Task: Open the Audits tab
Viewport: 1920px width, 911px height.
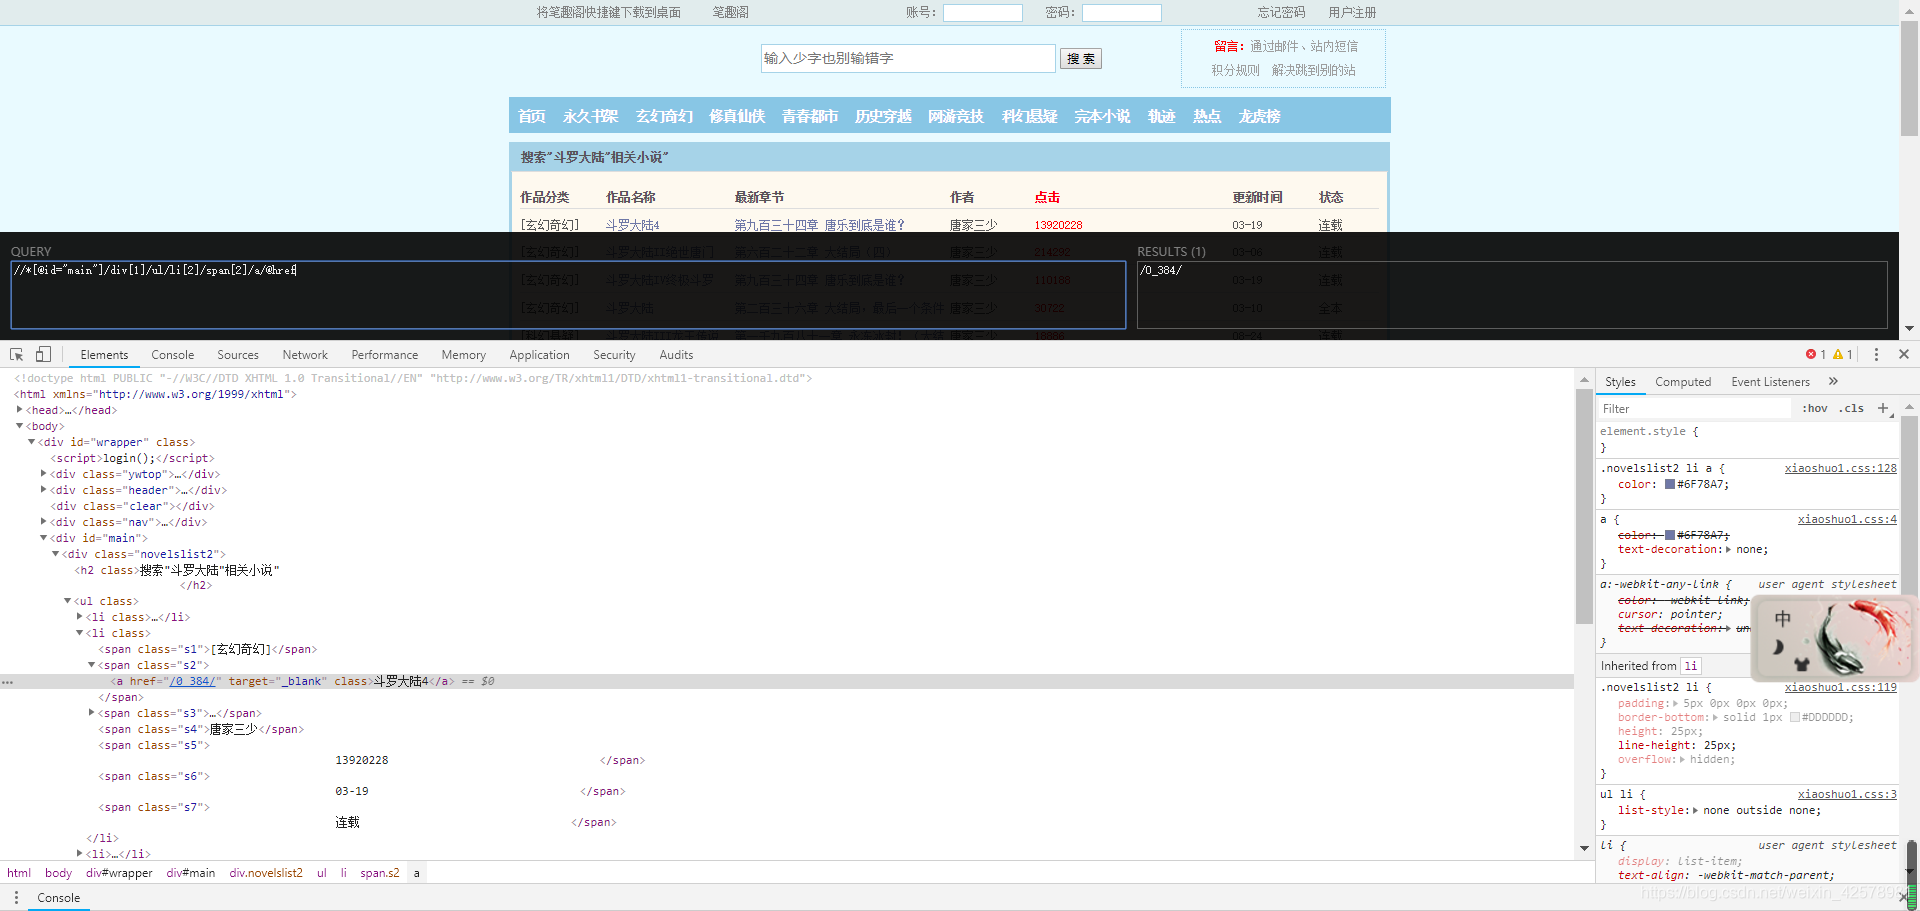Action: (x=676, y=355)
